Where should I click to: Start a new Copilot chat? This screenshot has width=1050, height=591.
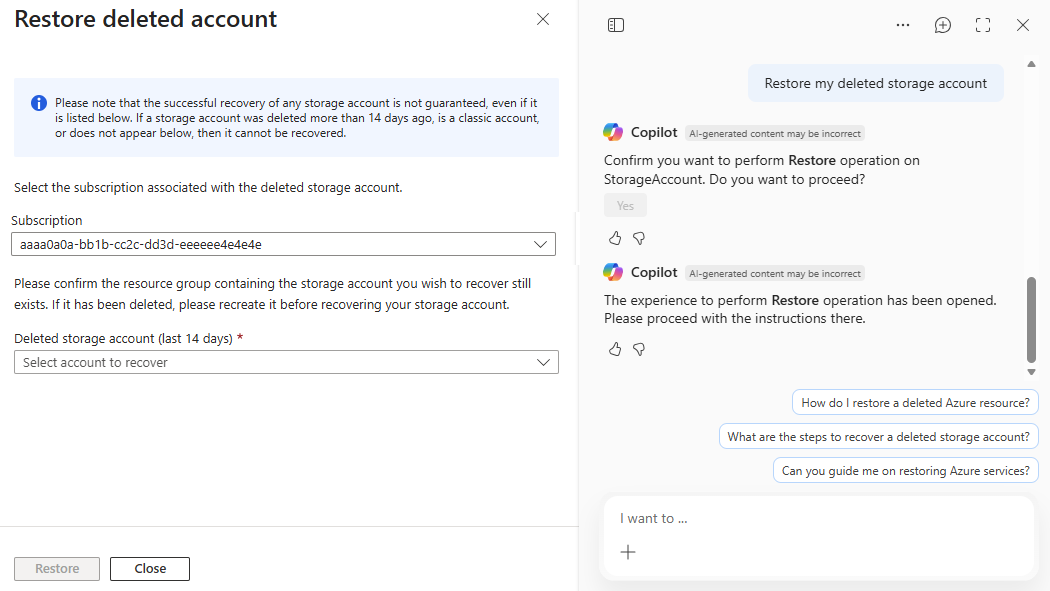click(943, 25)
